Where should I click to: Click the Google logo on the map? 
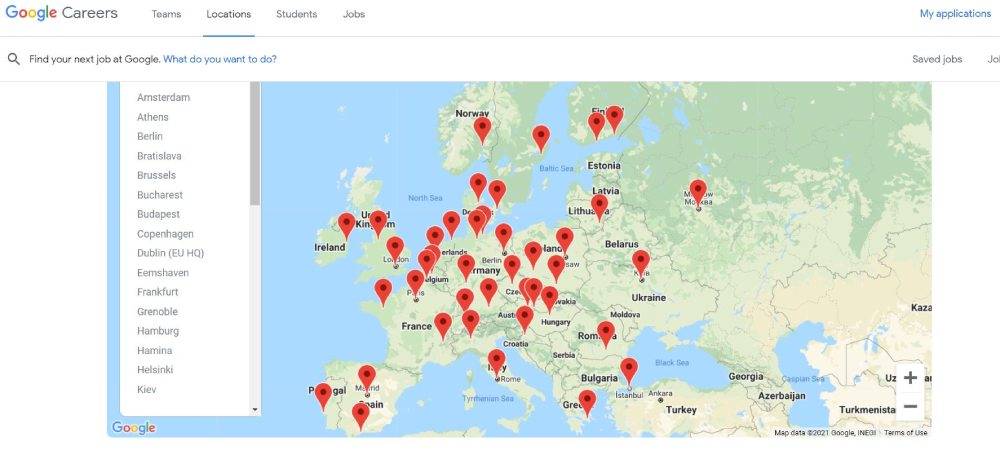coord(133,428)
